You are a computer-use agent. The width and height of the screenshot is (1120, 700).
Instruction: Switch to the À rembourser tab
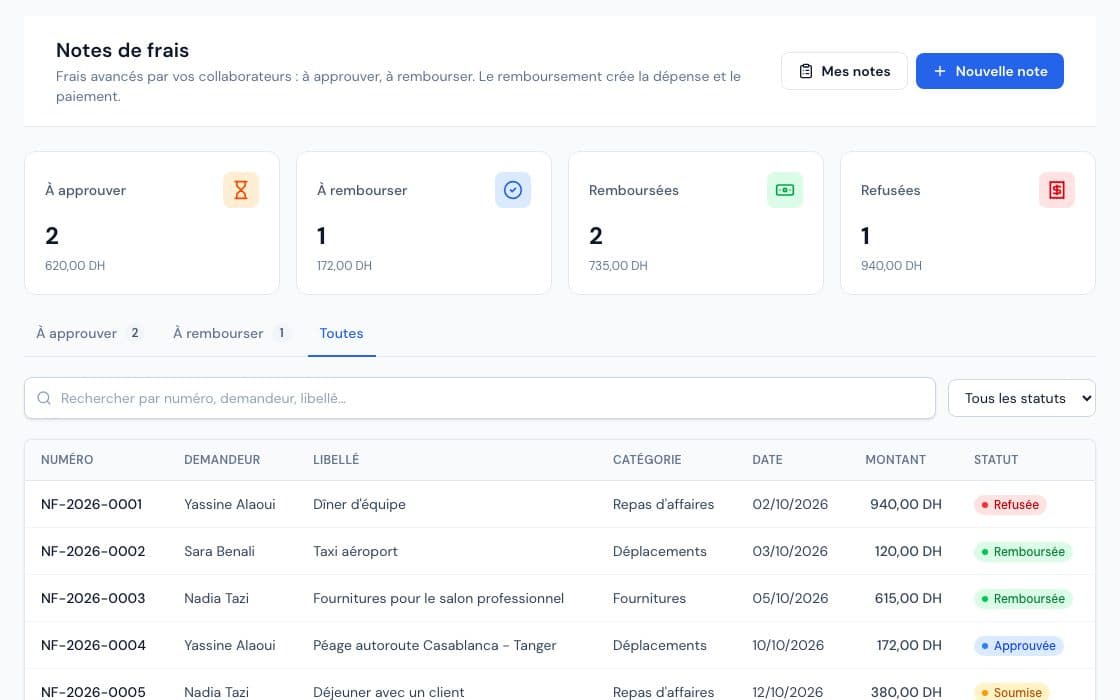pyautogui.click(x=231, y=334)
